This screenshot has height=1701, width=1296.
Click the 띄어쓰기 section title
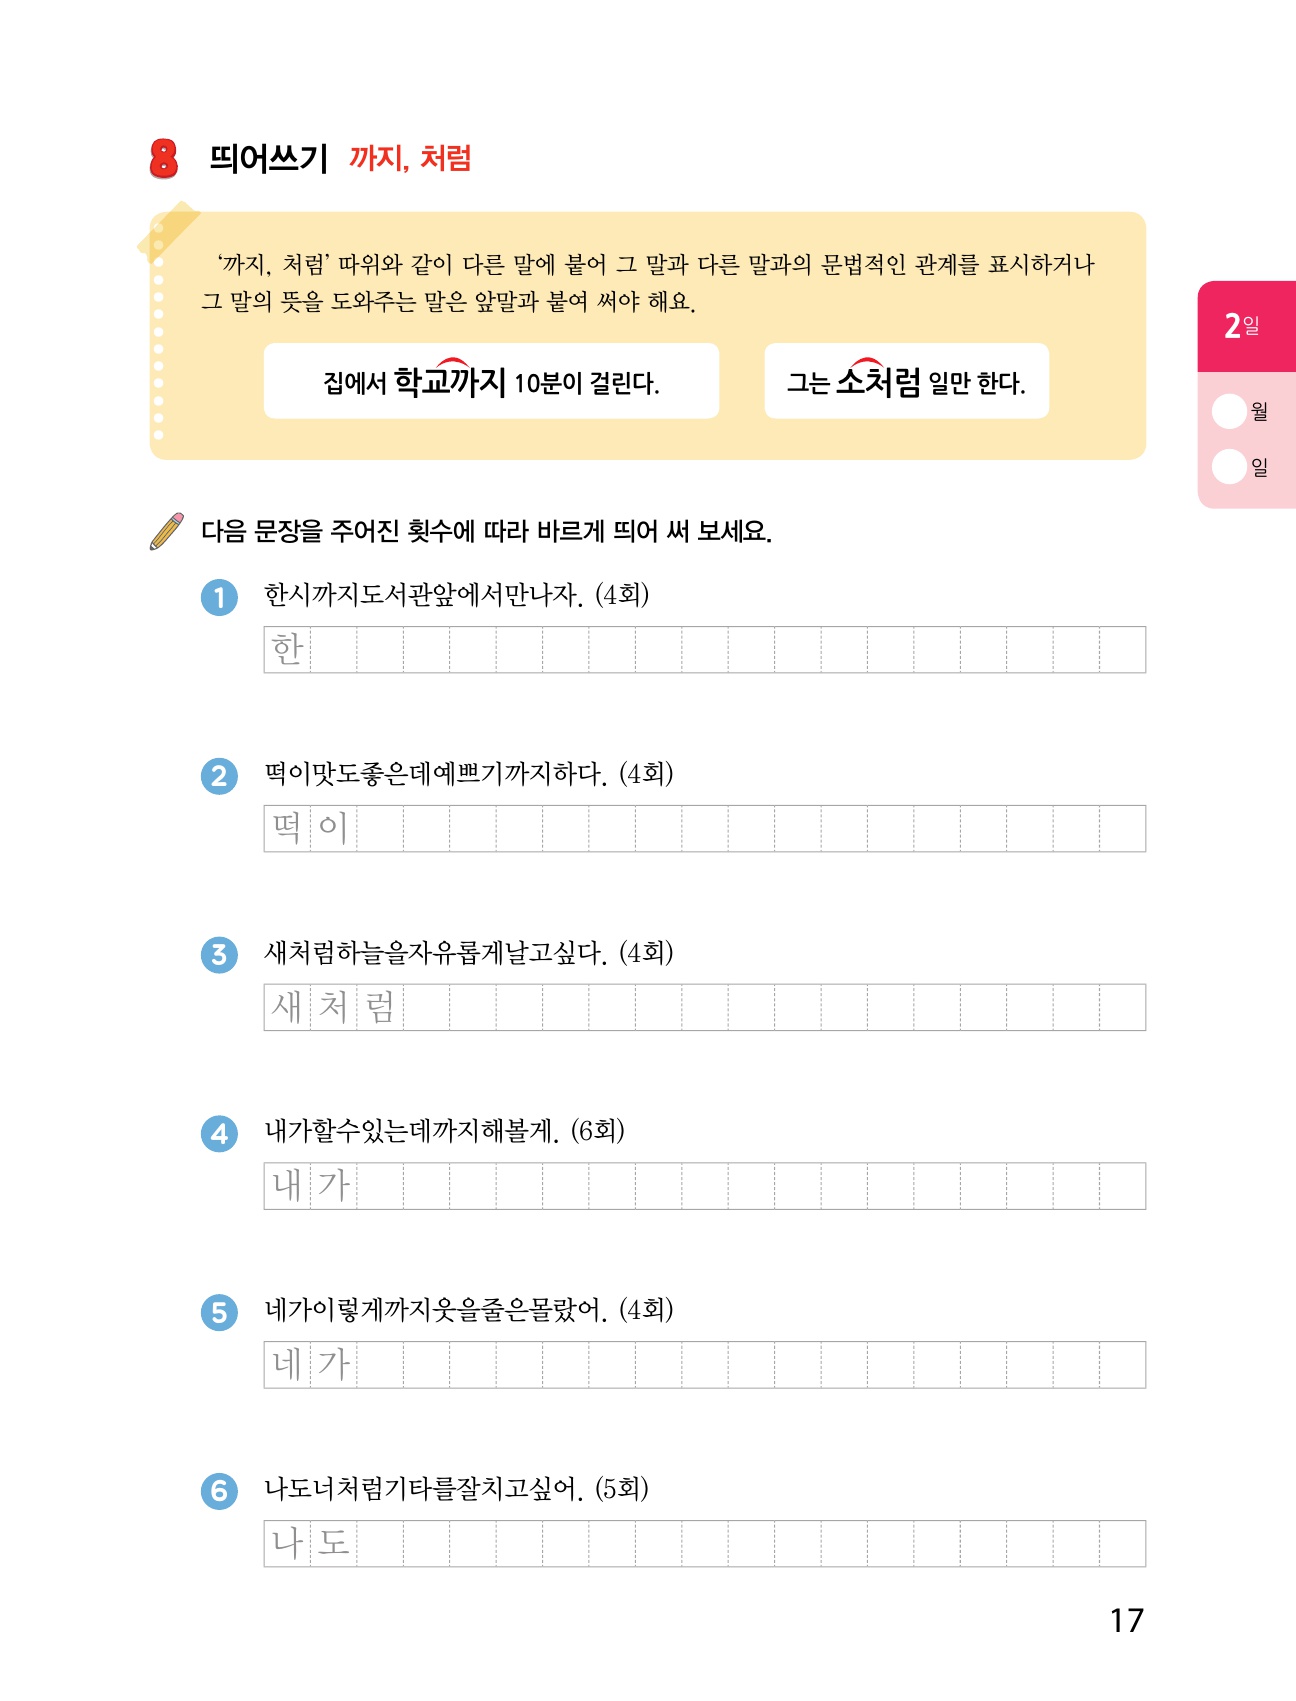pyautogui.click(x=268, y=159)
